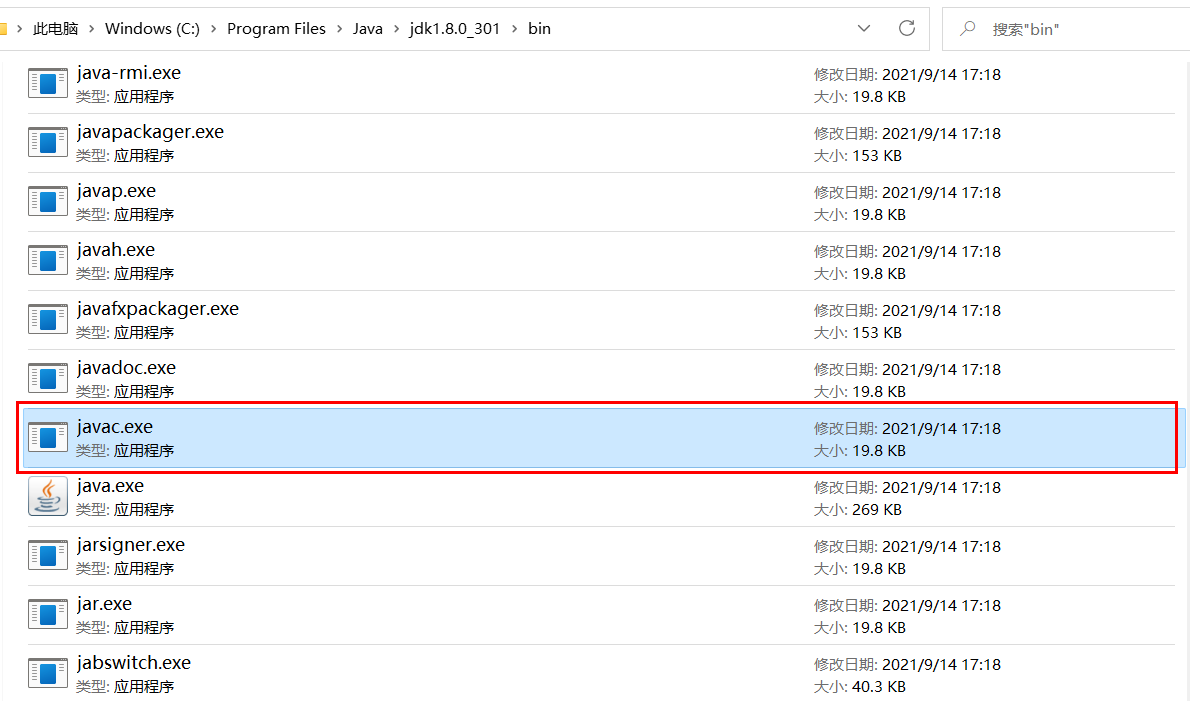Select the javafxpackager.exe file name
Image resolution: width=1190 pixels, height=701 pixels.
(x=158, y=309)
